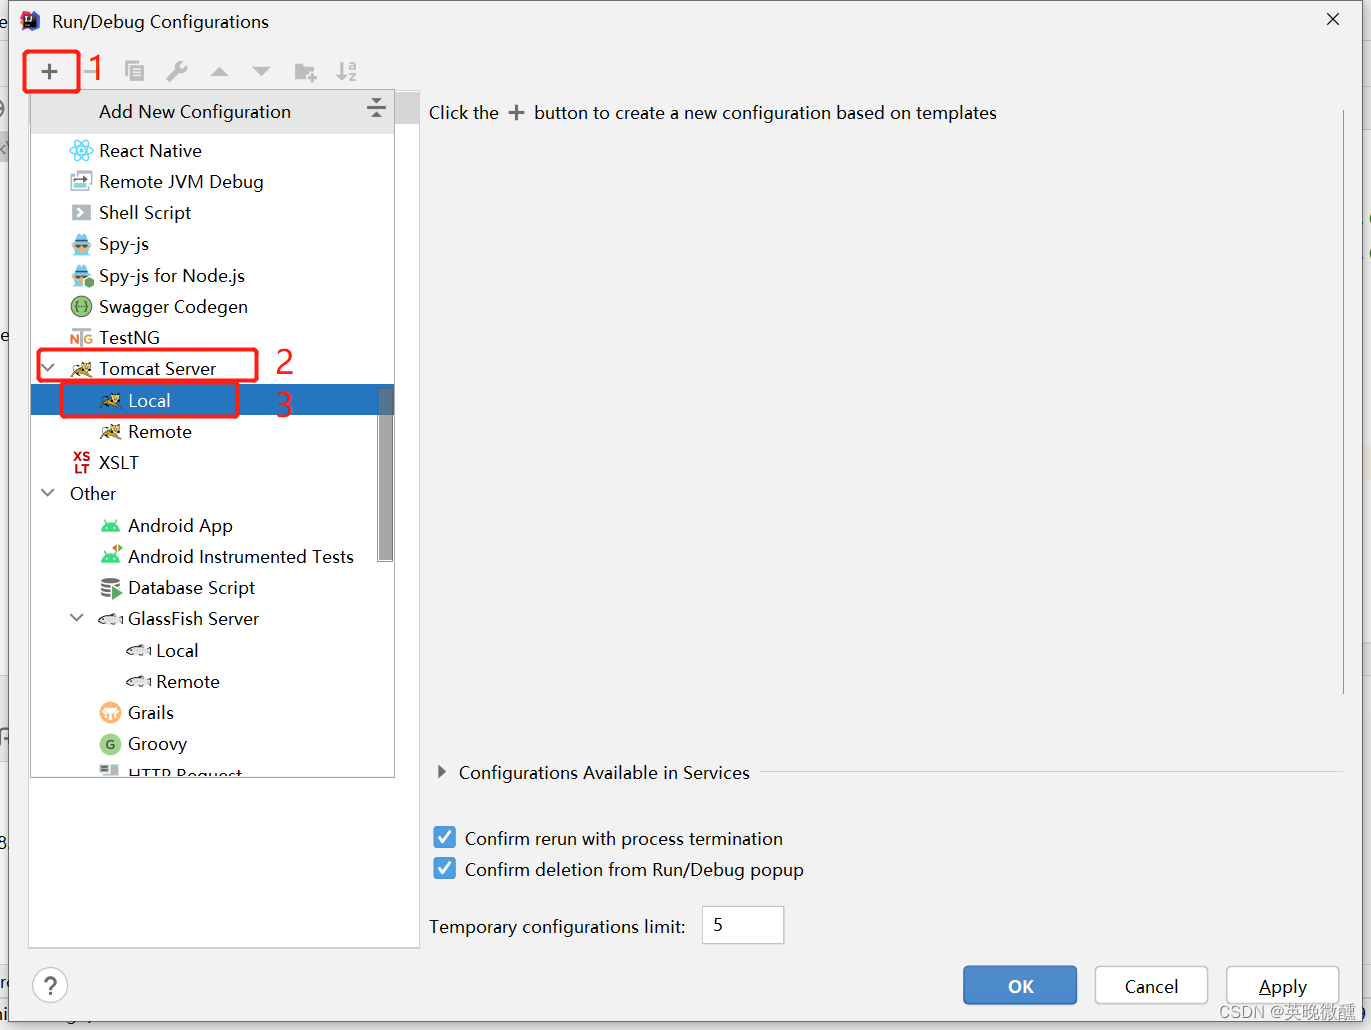The width and height of the screenshot is (1371, 1030).
Task: Click the configuration list vertical scrollbar
Action: 385,475
